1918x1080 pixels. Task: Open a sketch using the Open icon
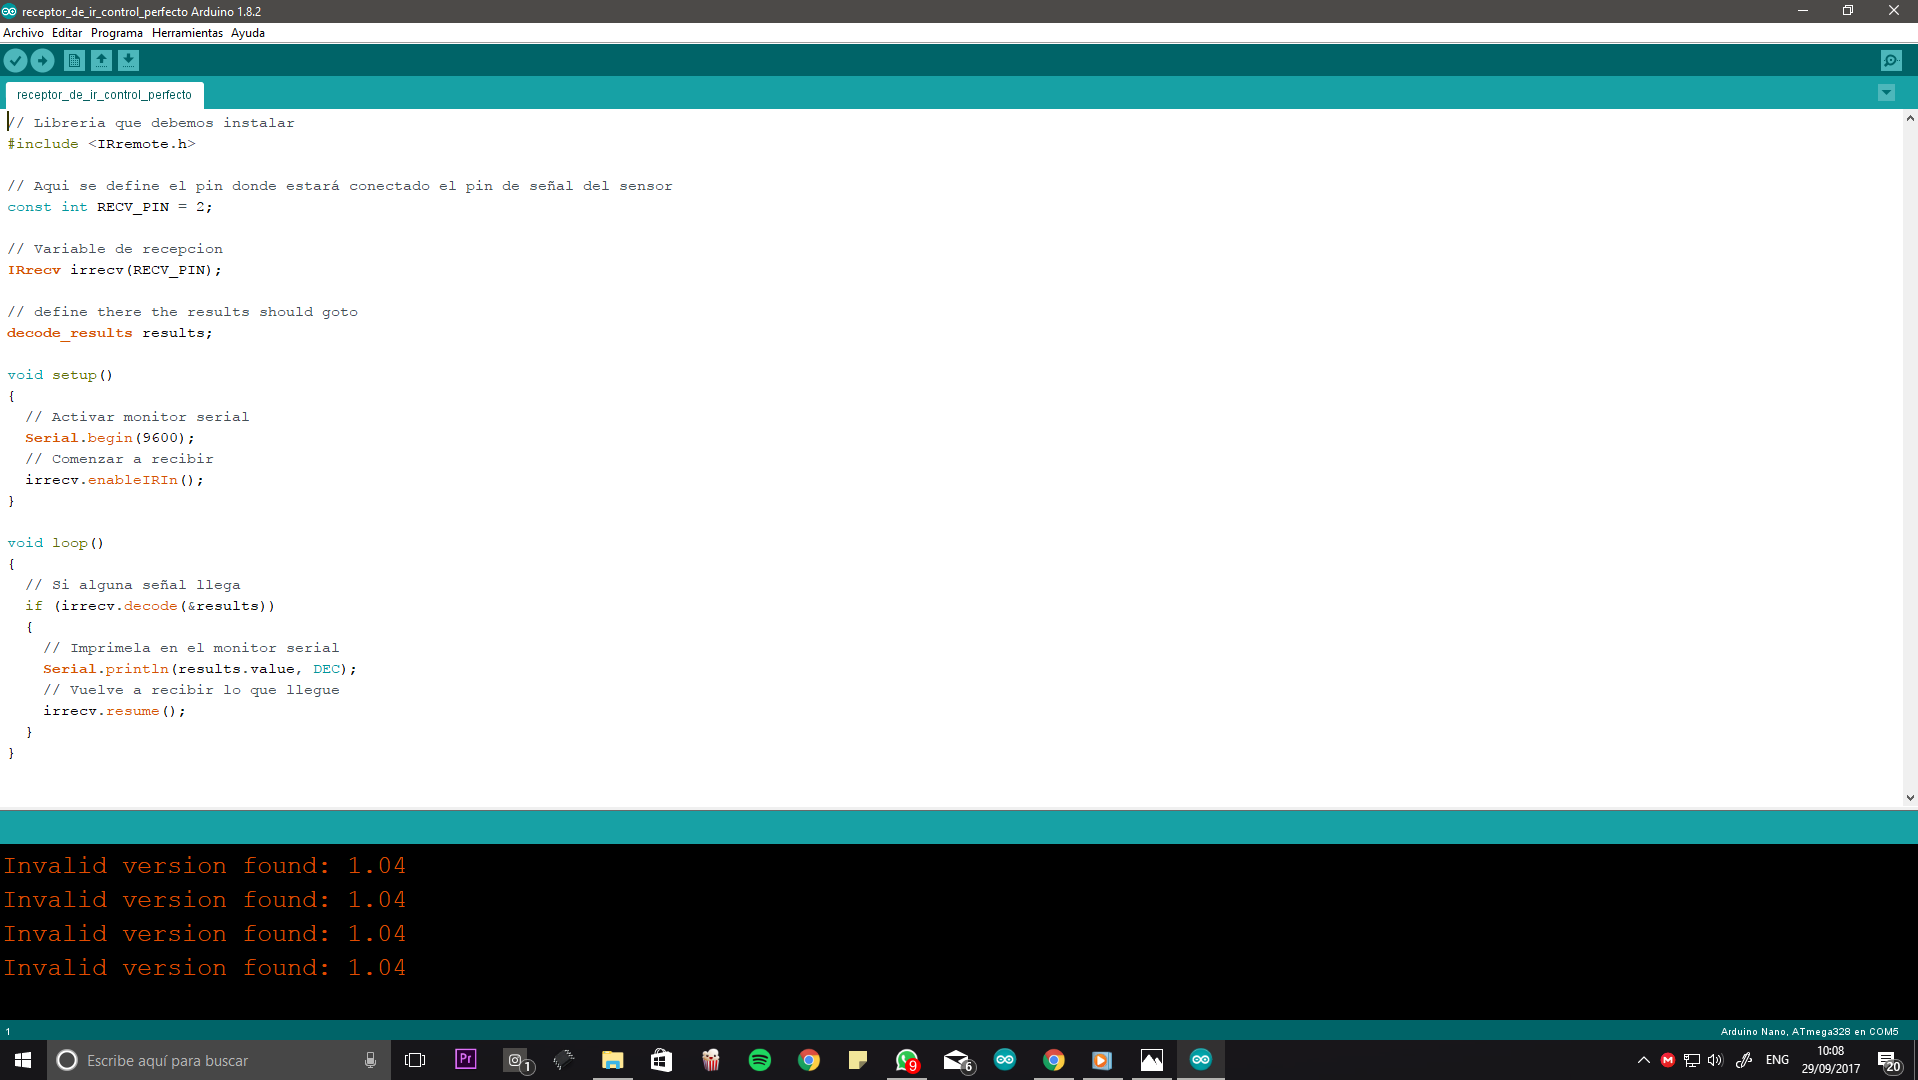click(x=101, y=60)
